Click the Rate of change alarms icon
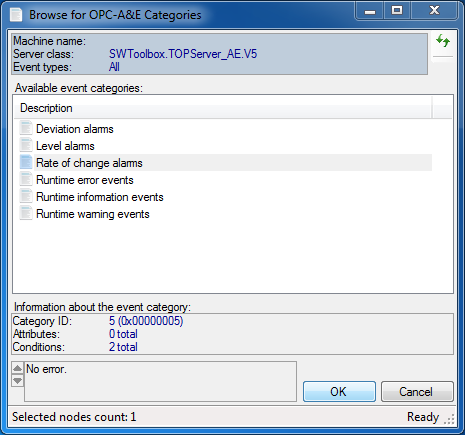The width and height of the screenshot is (465, 435). (26, 163)
